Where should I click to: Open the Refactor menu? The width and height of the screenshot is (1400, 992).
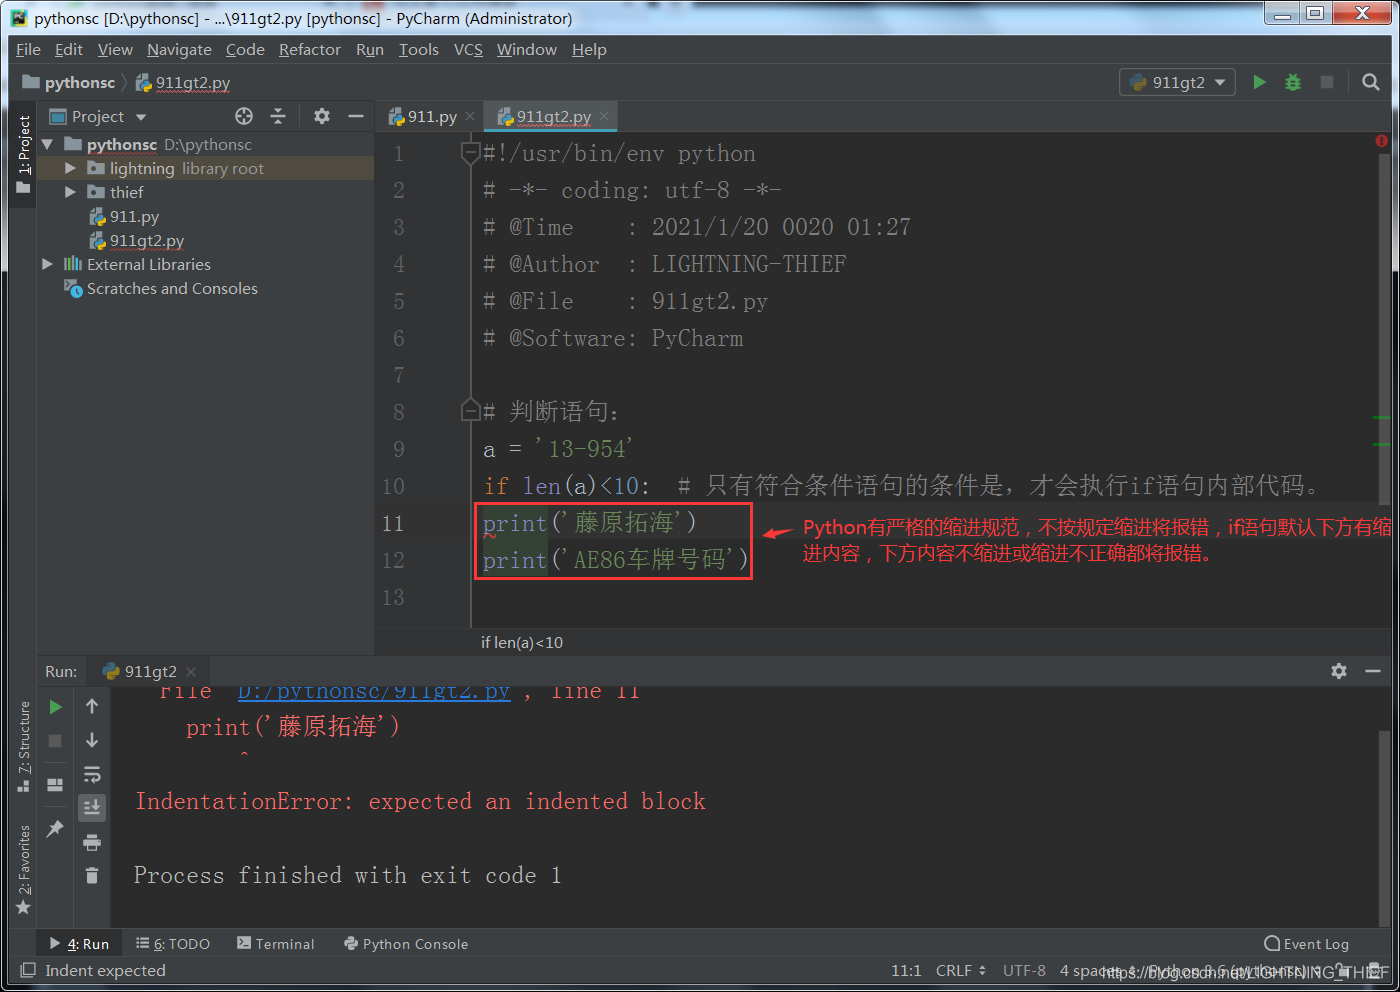(309, 49)
